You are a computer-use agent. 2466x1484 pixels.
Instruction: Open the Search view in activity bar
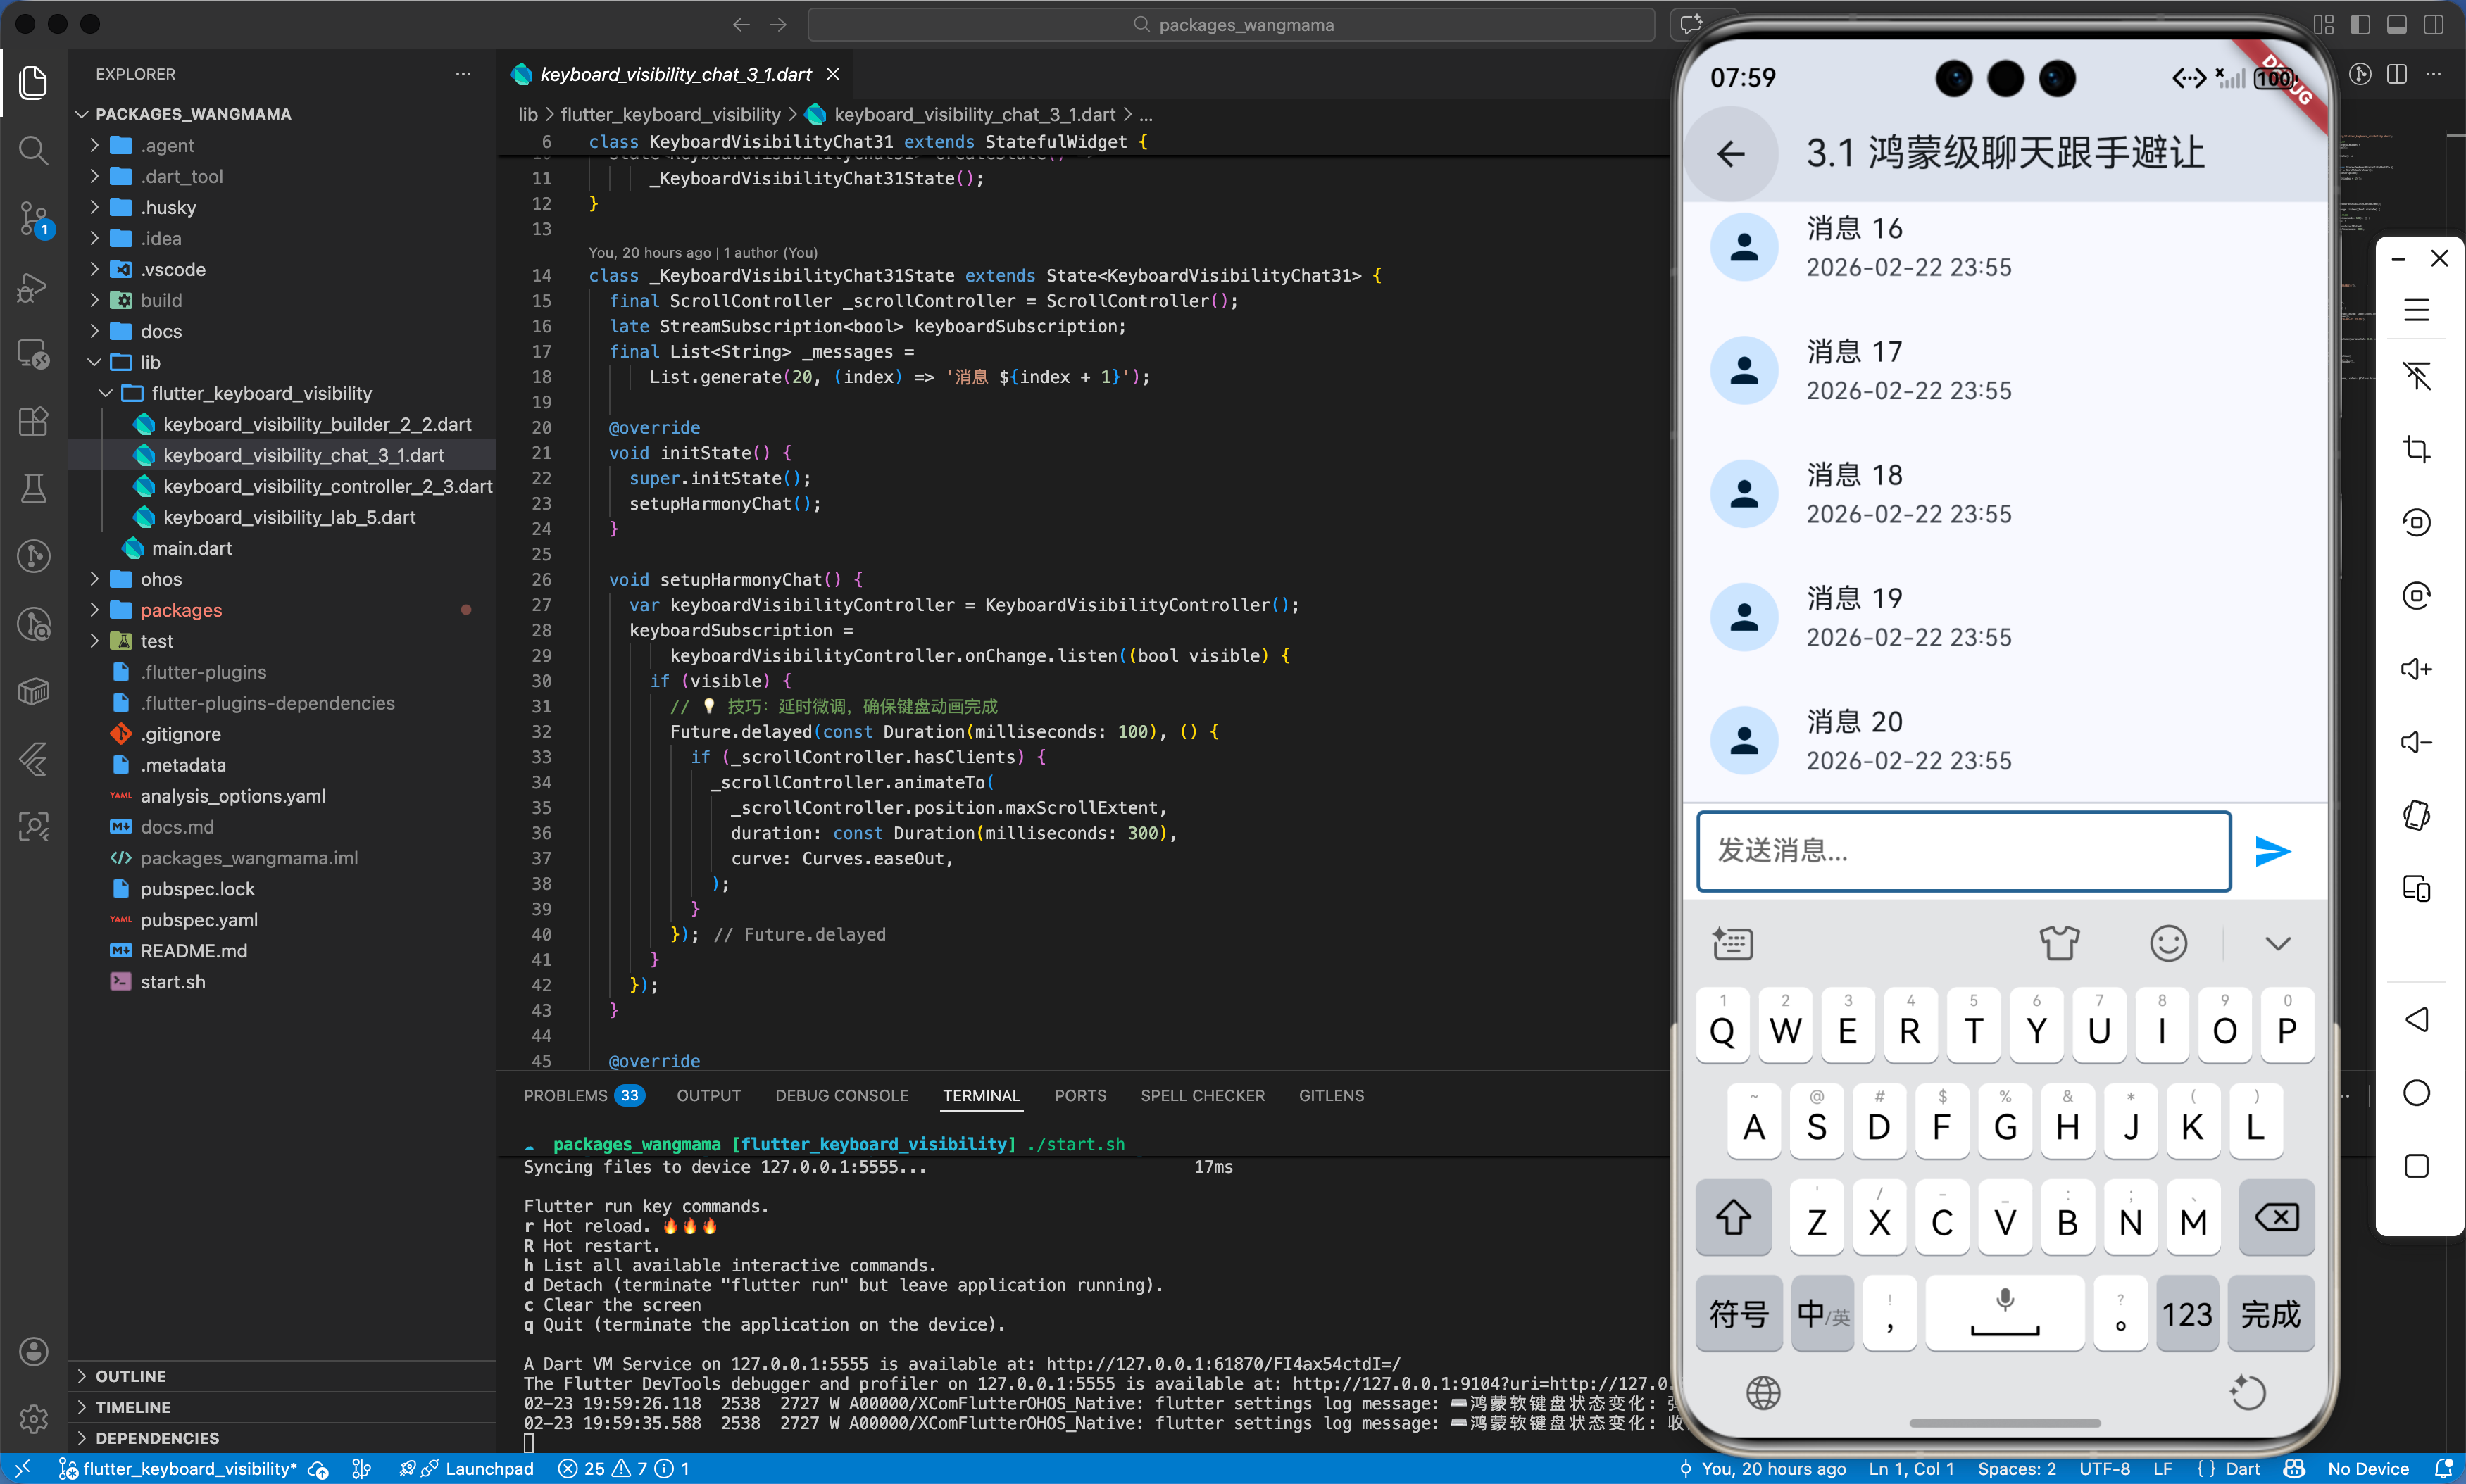pyautogui.click(x=33, y=150)
